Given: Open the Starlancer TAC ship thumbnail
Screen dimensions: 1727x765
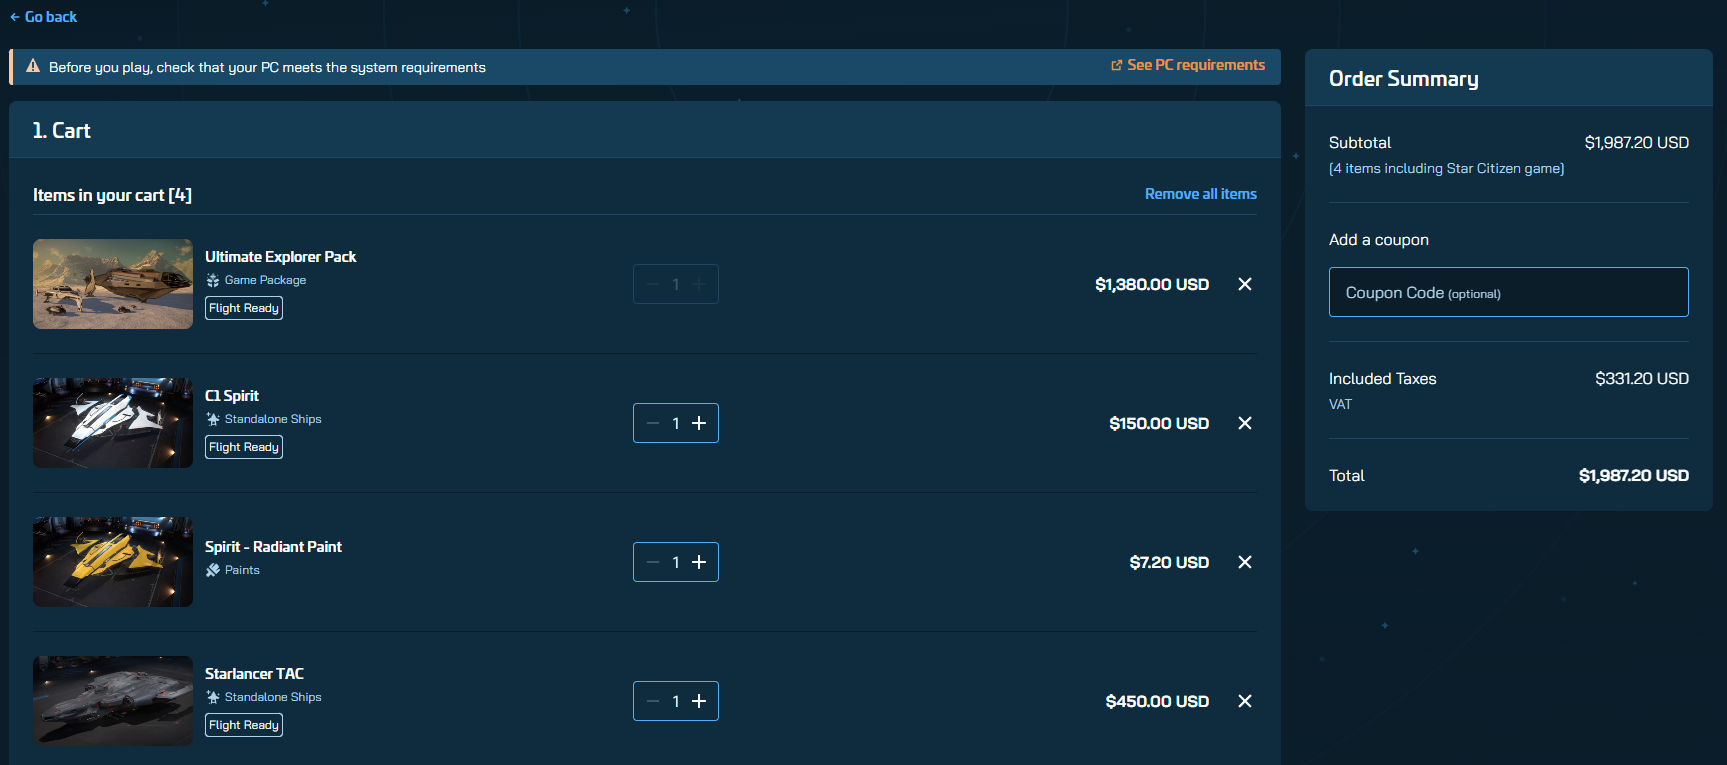Looking at the screenshot, I should (x=113, y=701).
